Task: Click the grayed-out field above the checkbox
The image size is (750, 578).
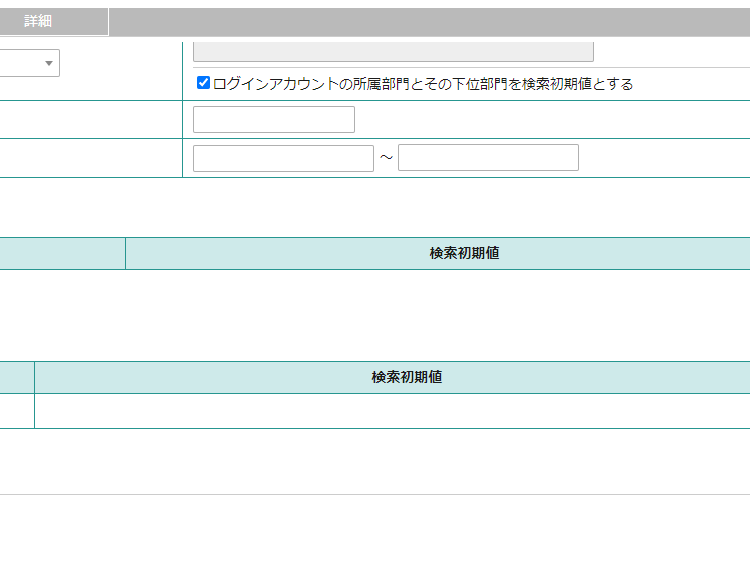Action: coord(392,52)
